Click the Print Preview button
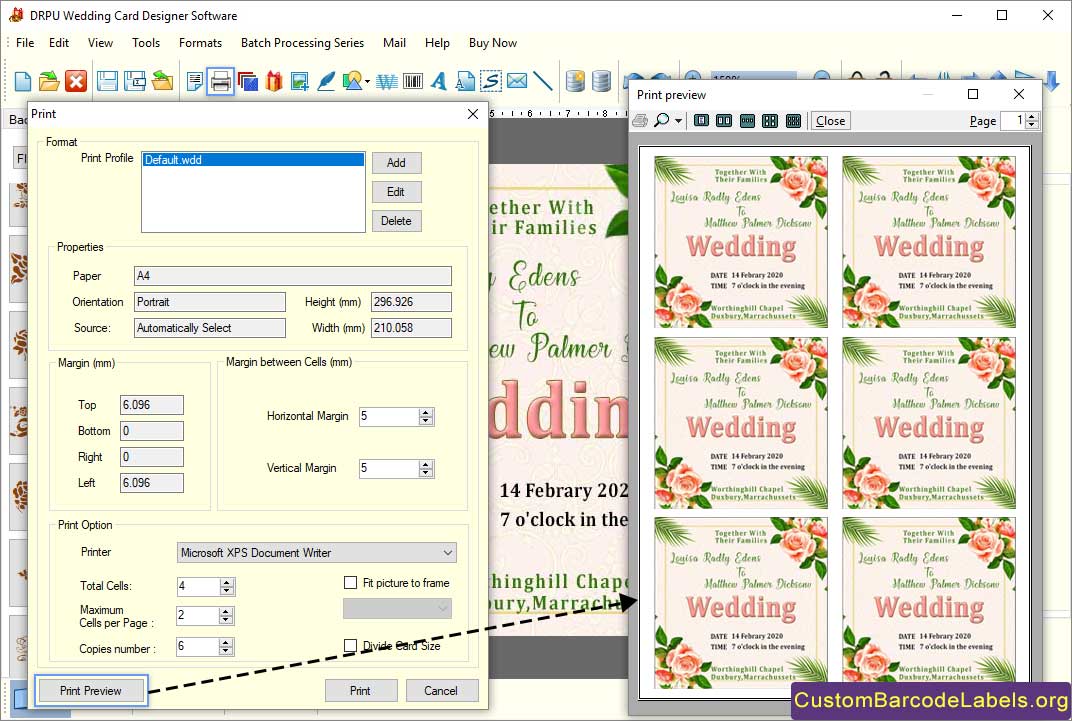This screenshot has height=721, width=1072. 91,691
